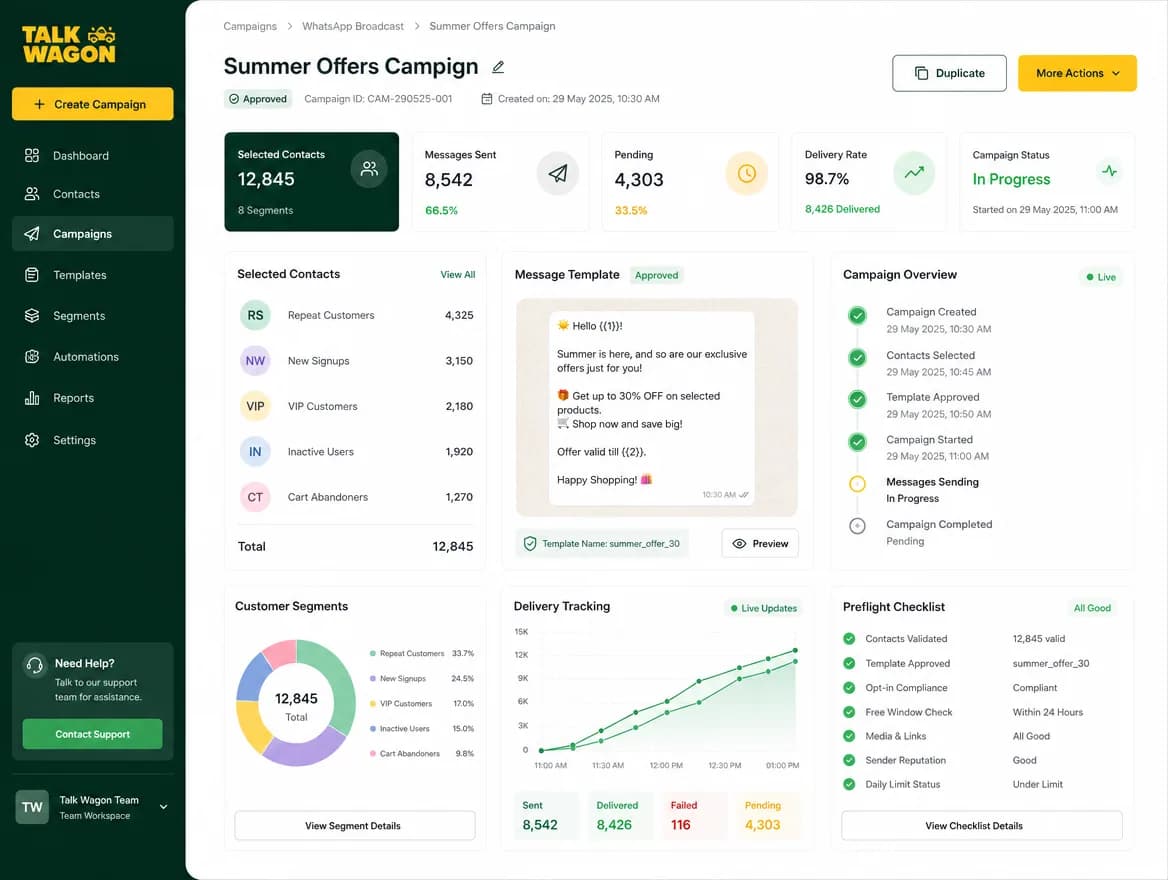The width and height of the screenshot is (1168, 880).
Task: Click the Live badge in Campaign Overview
Action: [x=1100, y=277]
